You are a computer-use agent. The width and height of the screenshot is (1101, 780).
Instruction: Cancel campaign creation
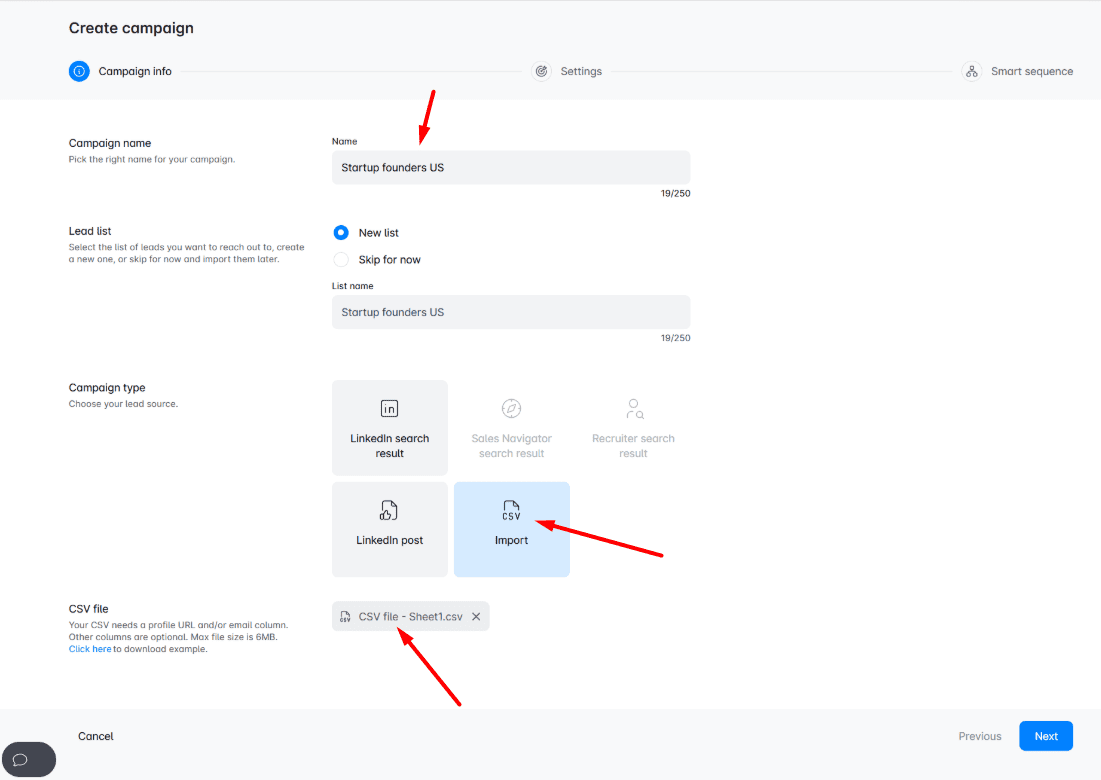(x=95, y=736)
